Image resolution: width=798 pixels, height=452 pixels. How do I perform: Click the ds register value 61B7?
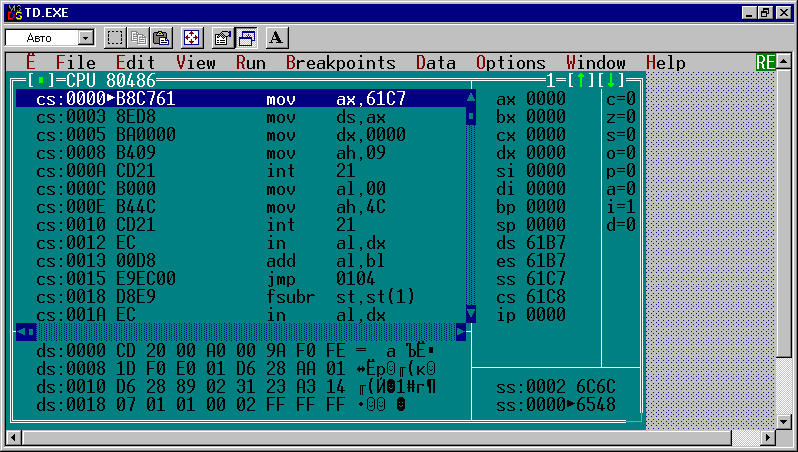click(x=546, y=243)
